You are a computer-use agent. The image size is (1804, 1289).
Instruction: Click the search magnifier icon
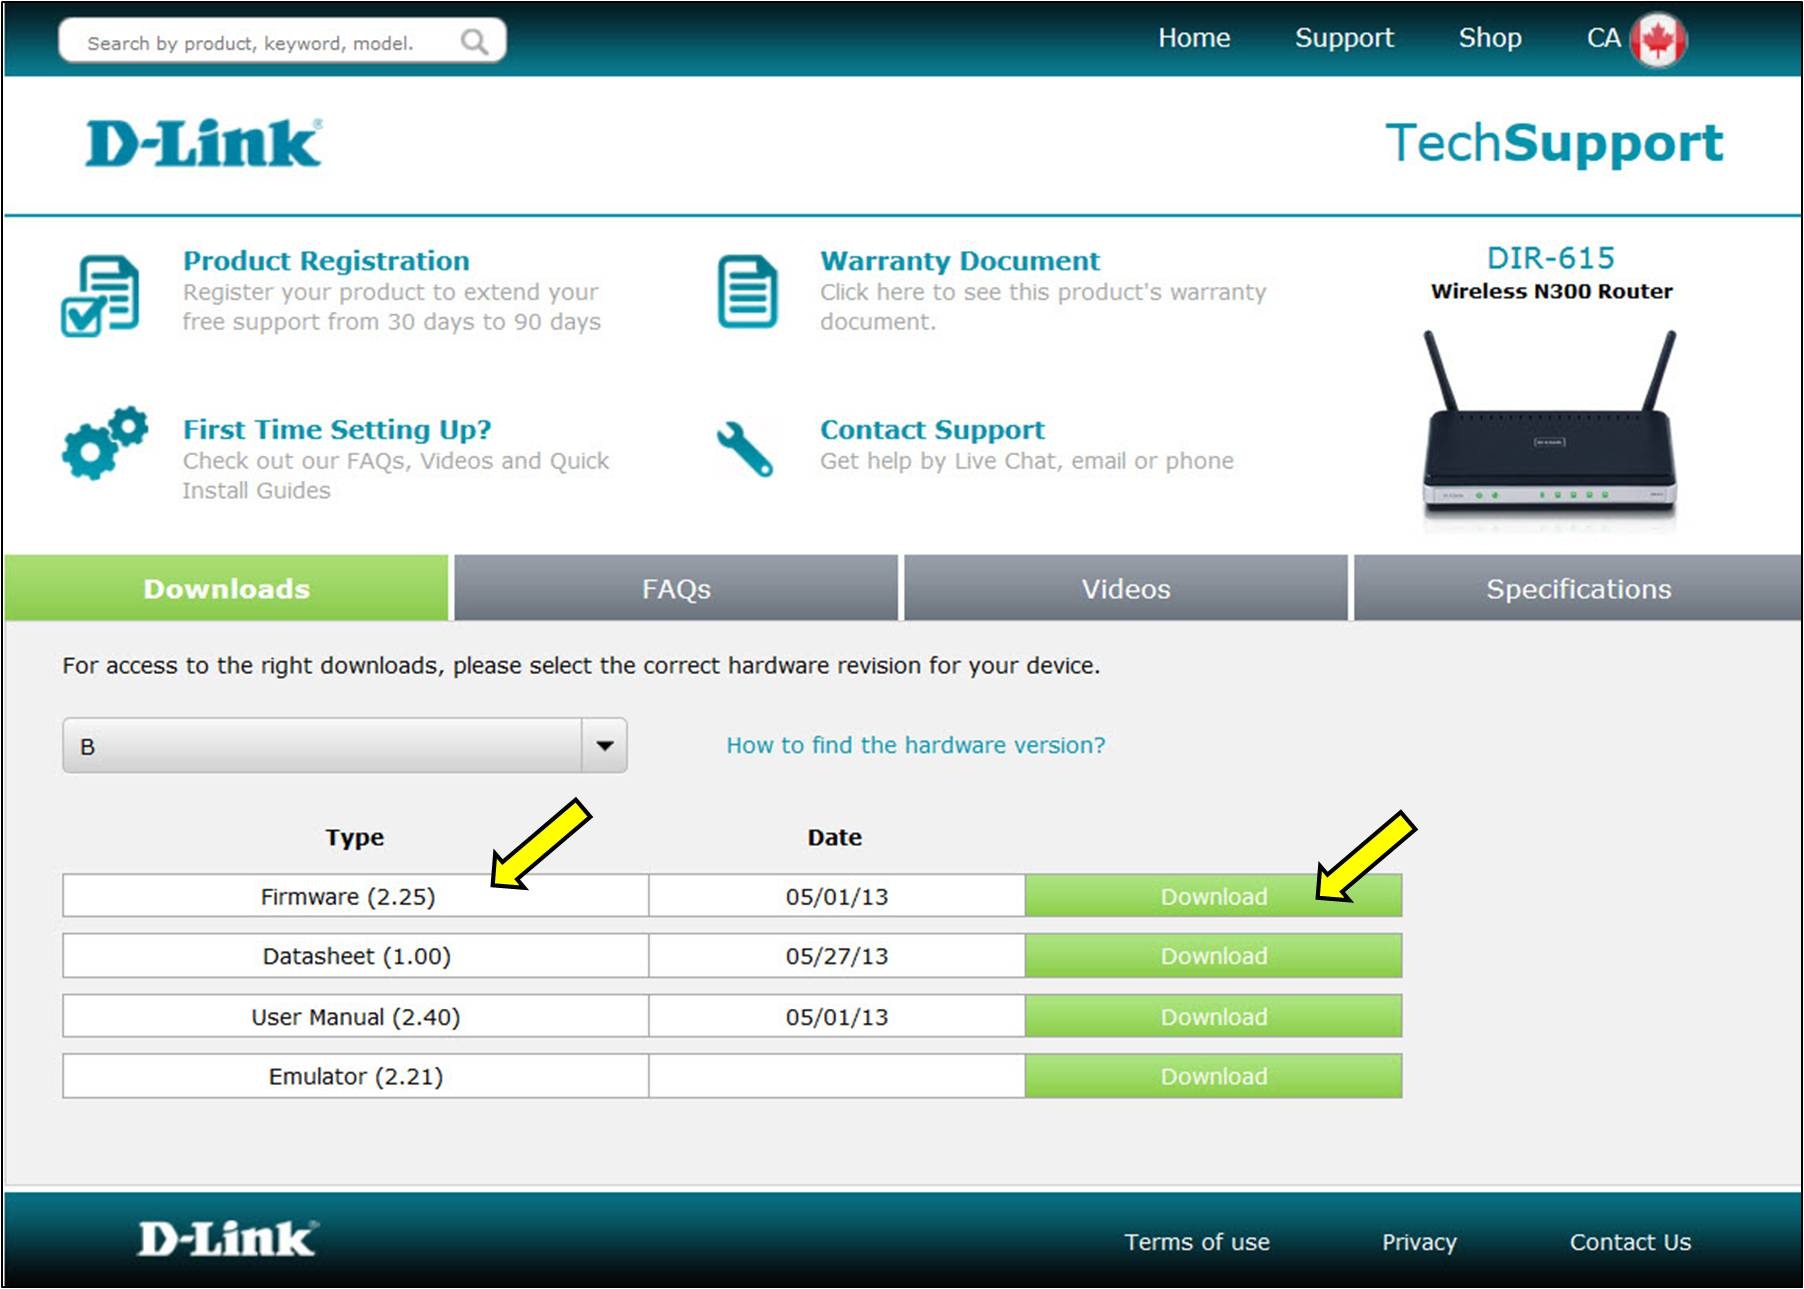click(474, 42)
